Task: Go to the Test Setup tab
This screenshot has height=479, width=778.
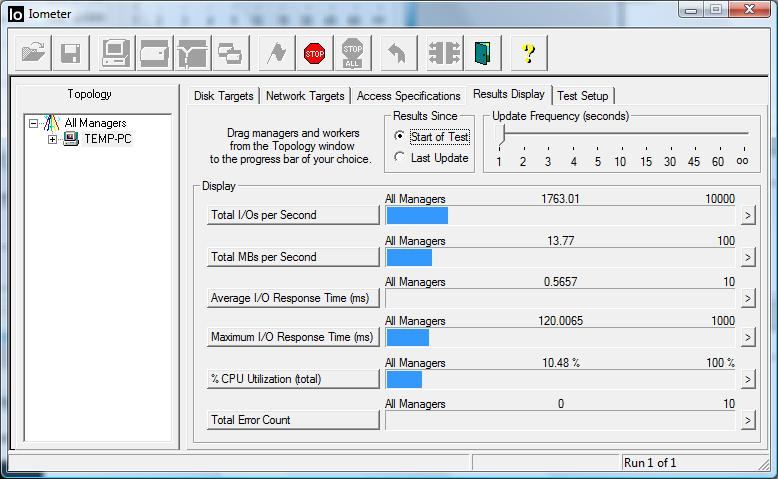Action: coord(583,96)
